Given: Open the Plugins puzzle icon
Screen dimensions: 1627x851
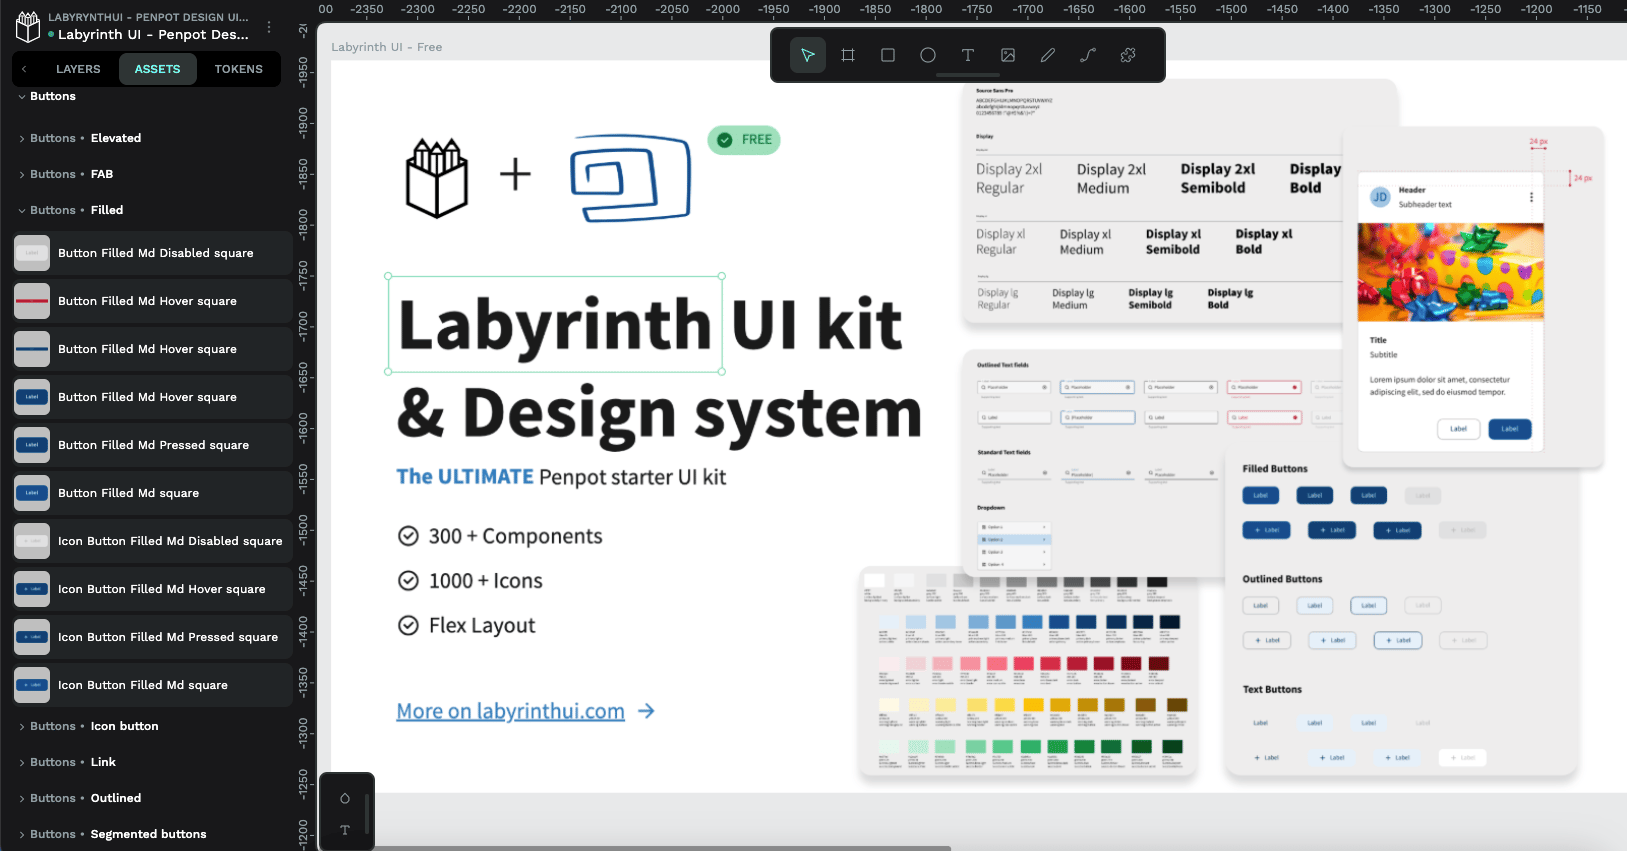Looking at the screenshot, I should [1128, 55].
